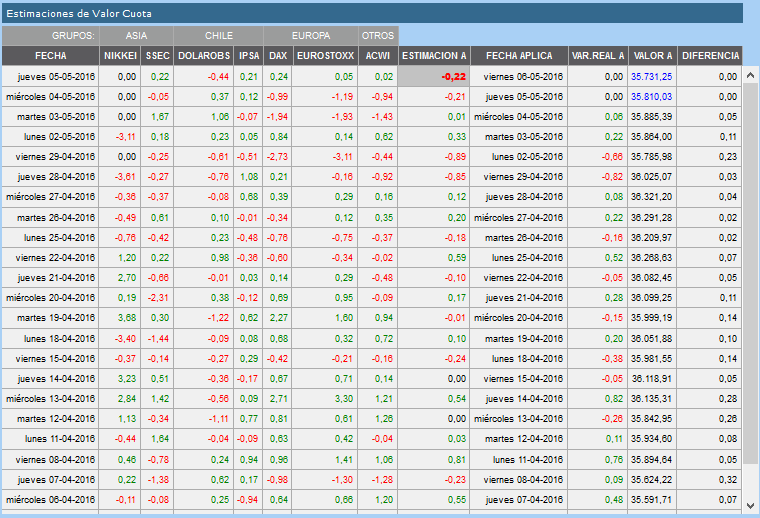Click DIFERENCIA value 0,32

click(x=728, y=479)
